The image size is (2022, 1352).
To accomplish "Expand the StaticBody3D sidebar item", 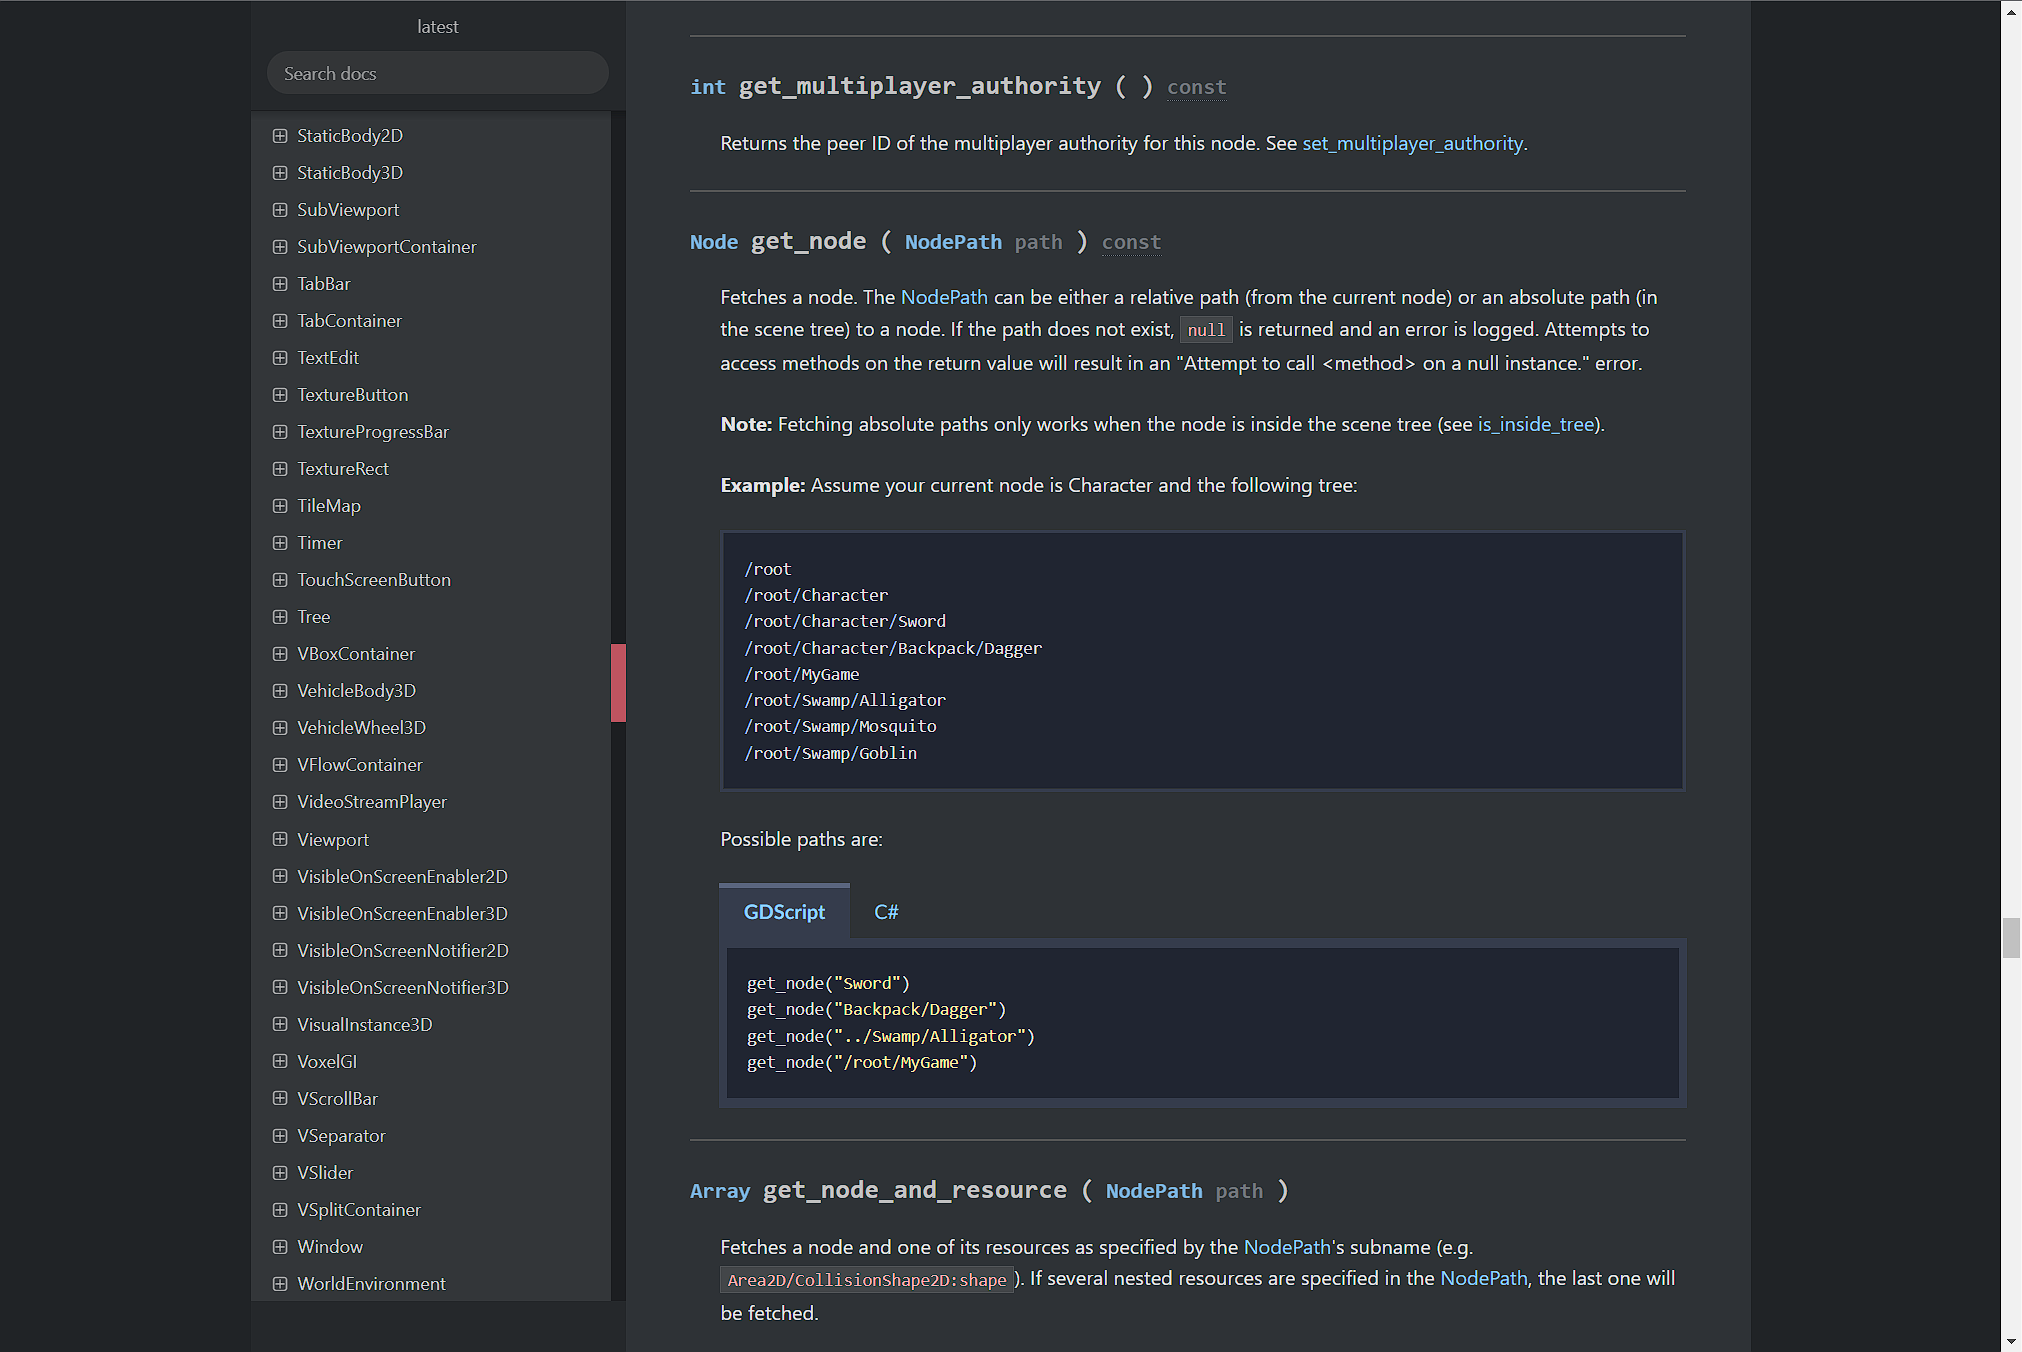I will (280, 173).
